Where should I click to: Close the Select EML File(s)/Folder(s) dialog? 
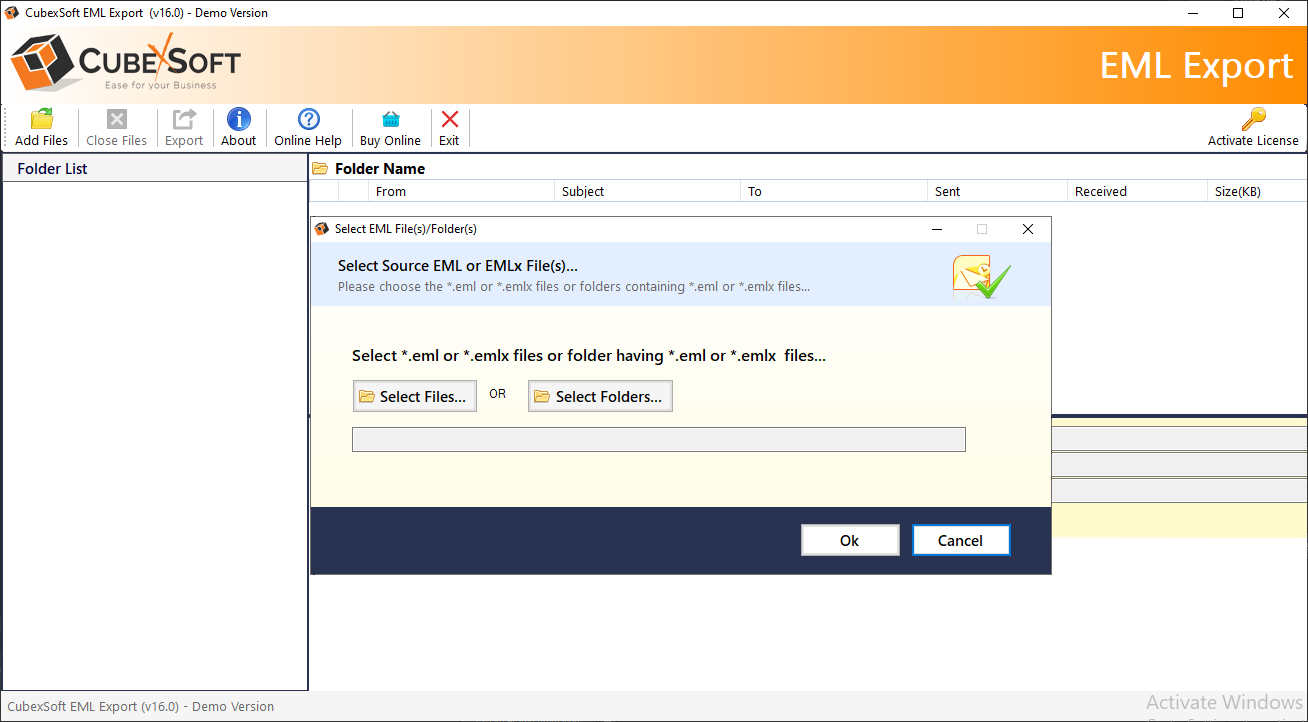1027,229
